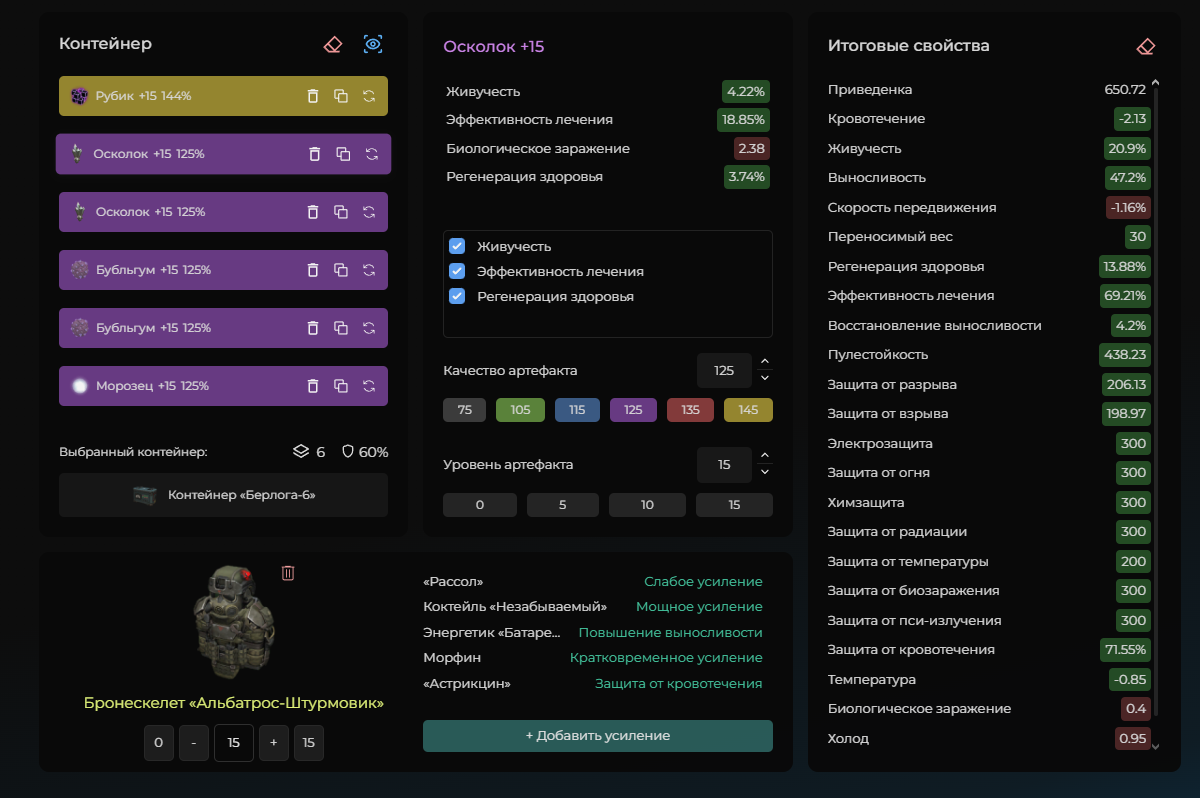Click the Пулестойкость value 438.23
The height and width of the screenshot is (798, 1200).
[1125, 354]
